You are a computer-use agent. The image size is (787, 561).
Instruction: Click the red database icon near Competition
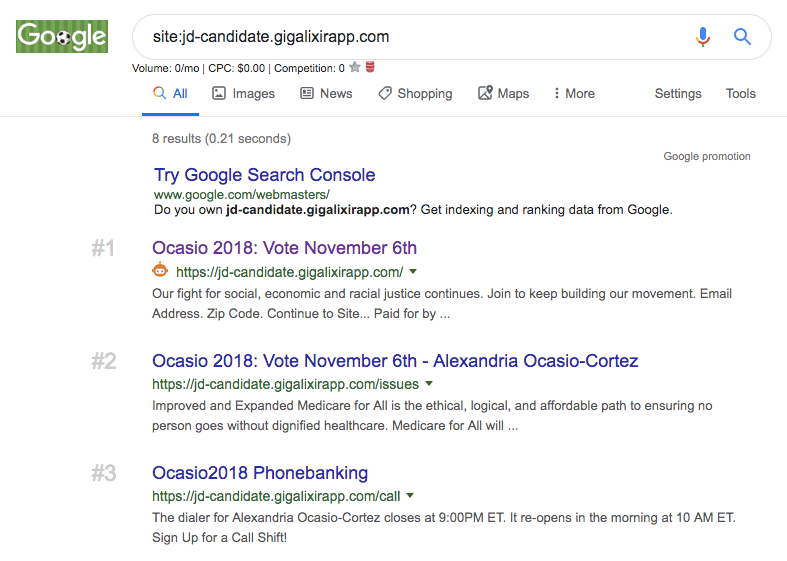[370, 68]
